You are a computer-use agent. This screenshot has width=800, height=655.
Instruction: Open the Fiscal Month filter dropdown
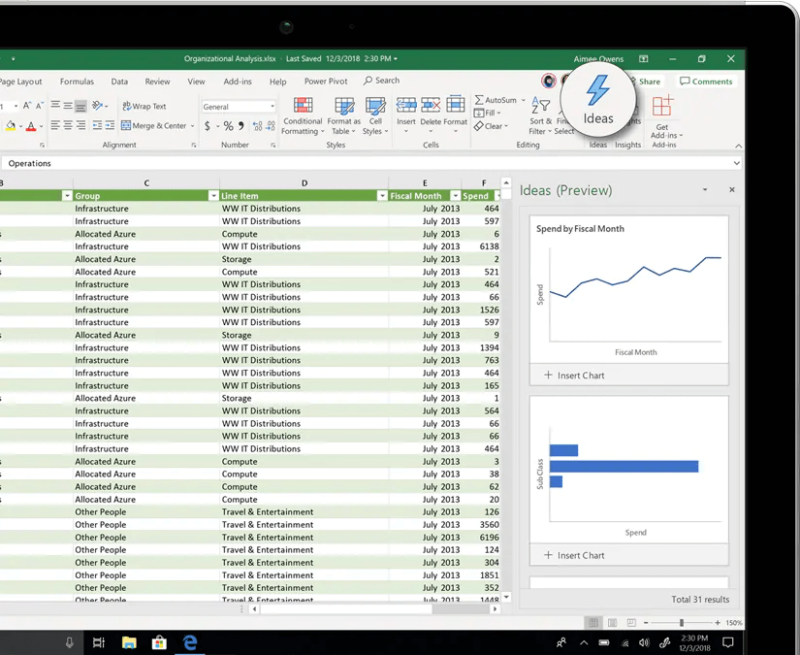(455, 196)
